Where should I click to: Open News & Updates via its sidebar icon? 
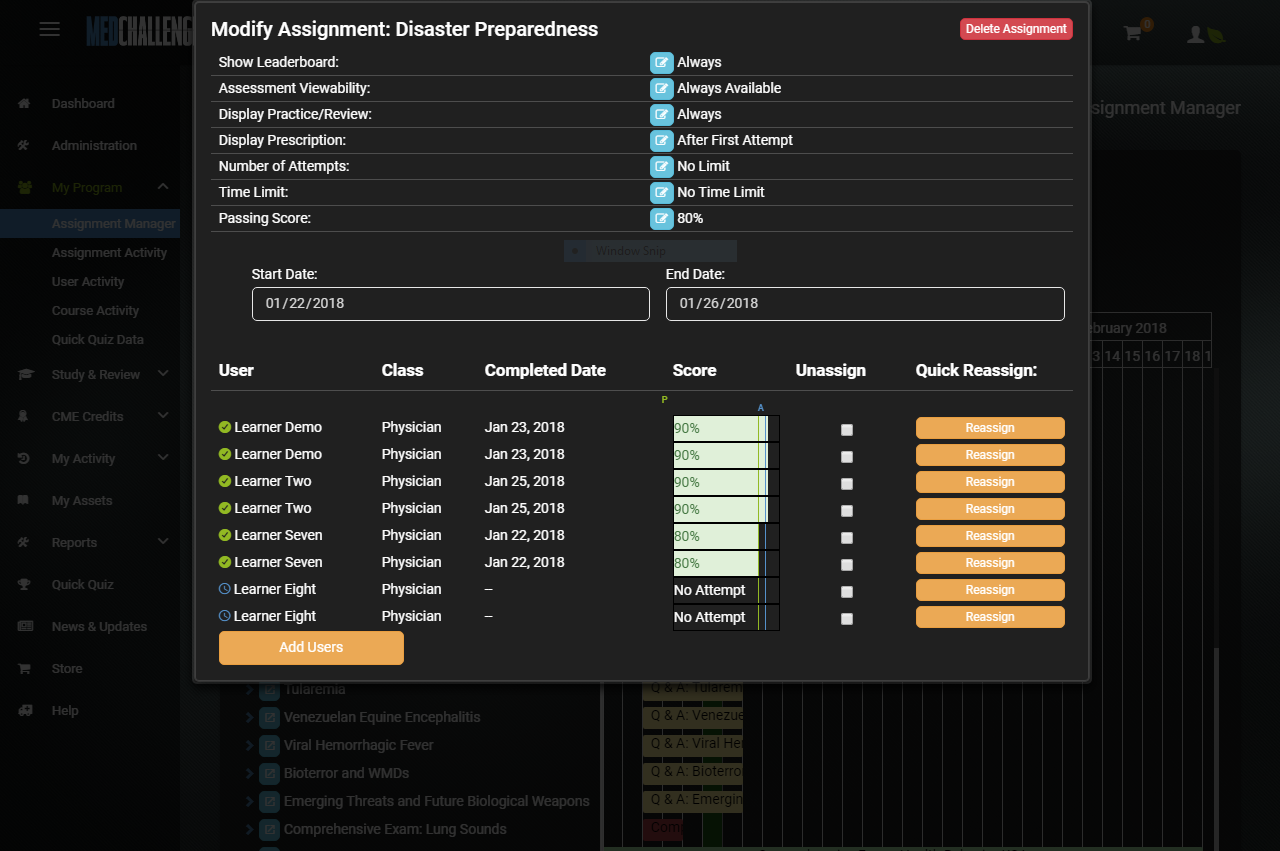click(25, 626)
